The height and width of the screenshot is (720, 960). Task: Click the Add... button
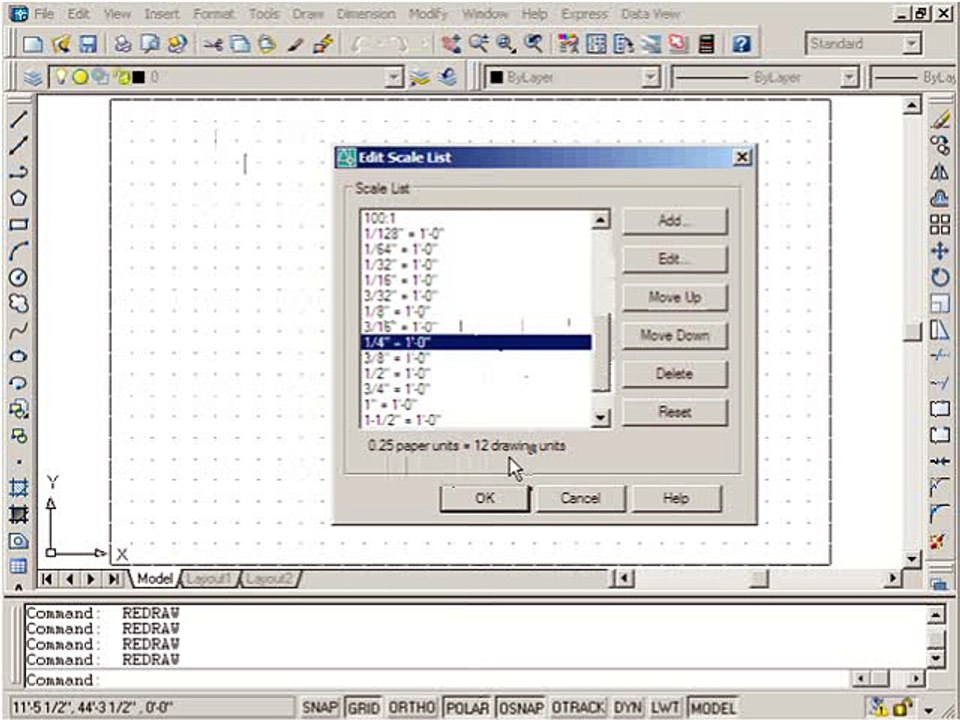(675, 220)
